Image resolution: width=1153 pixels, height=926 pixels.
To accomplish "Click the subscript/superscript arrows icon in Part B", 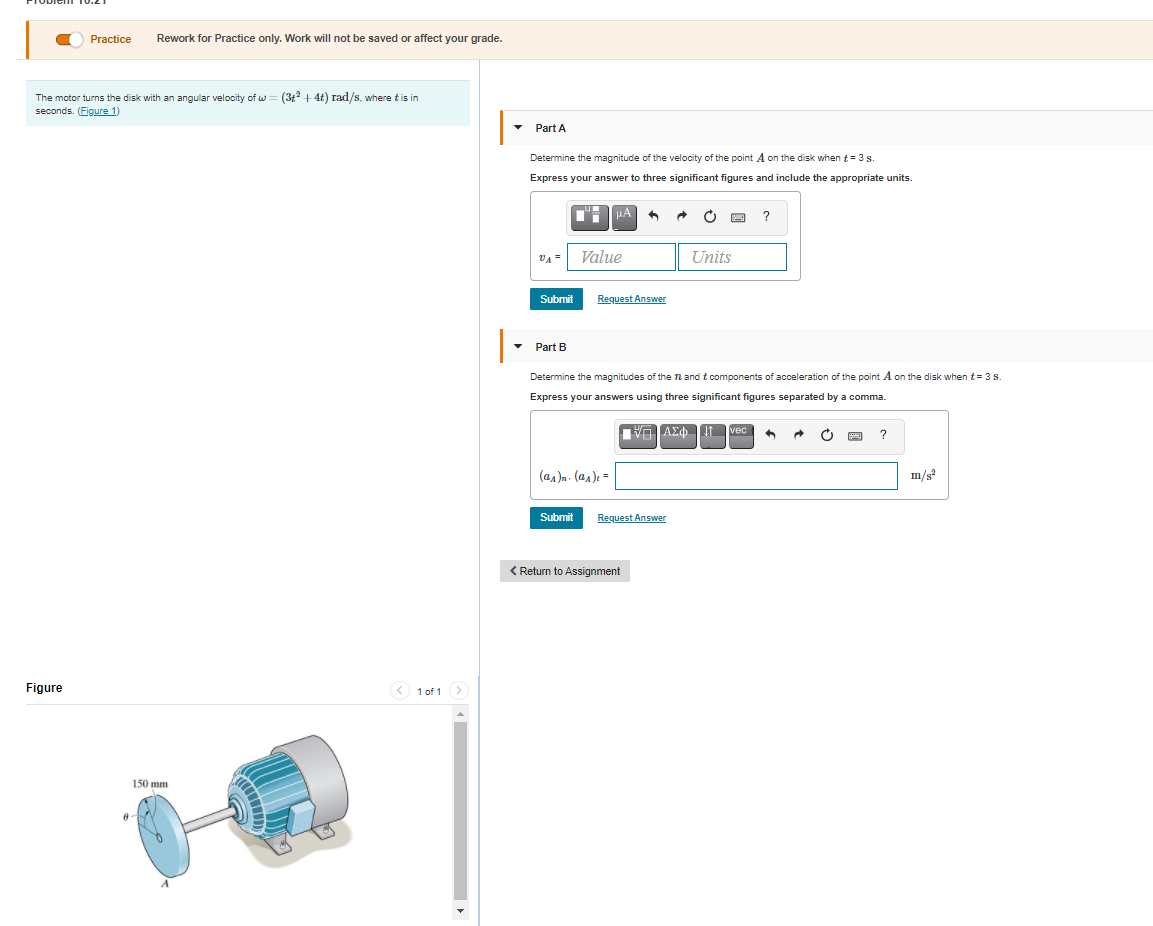I will point(712,435).
